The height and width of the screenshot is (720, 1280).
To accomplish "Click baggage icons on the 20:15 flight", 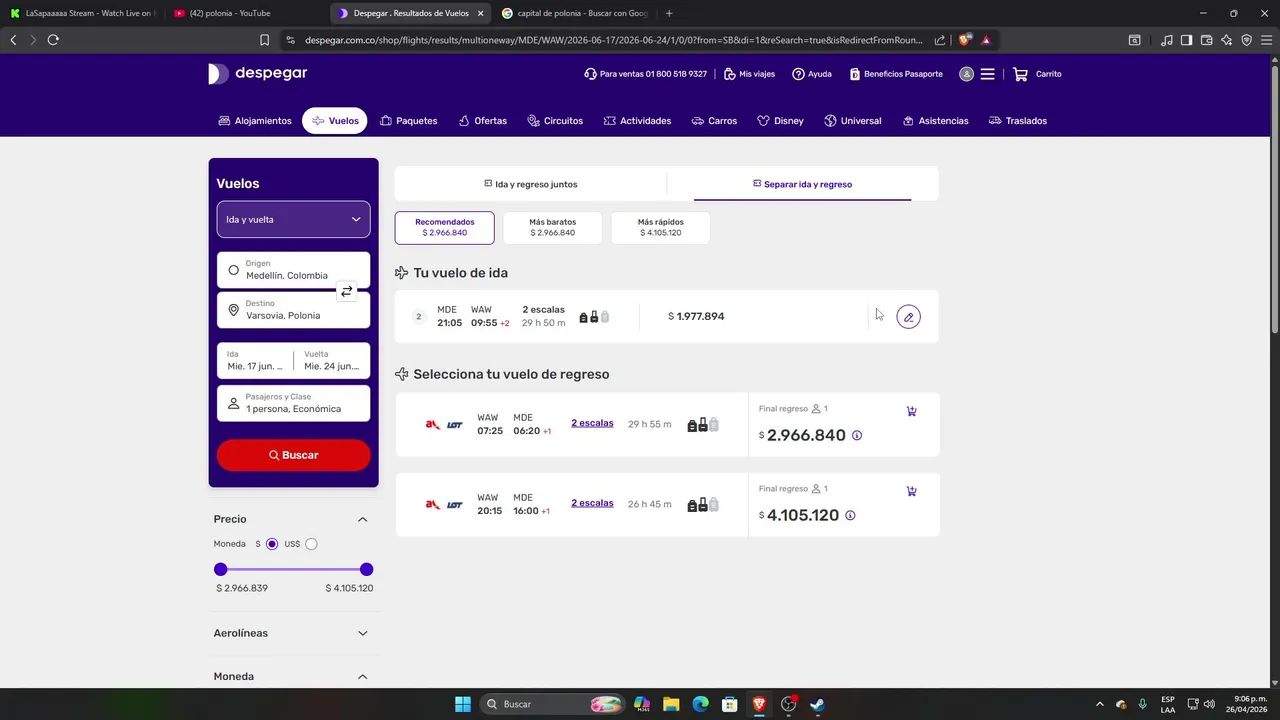I will click(703, 505).
